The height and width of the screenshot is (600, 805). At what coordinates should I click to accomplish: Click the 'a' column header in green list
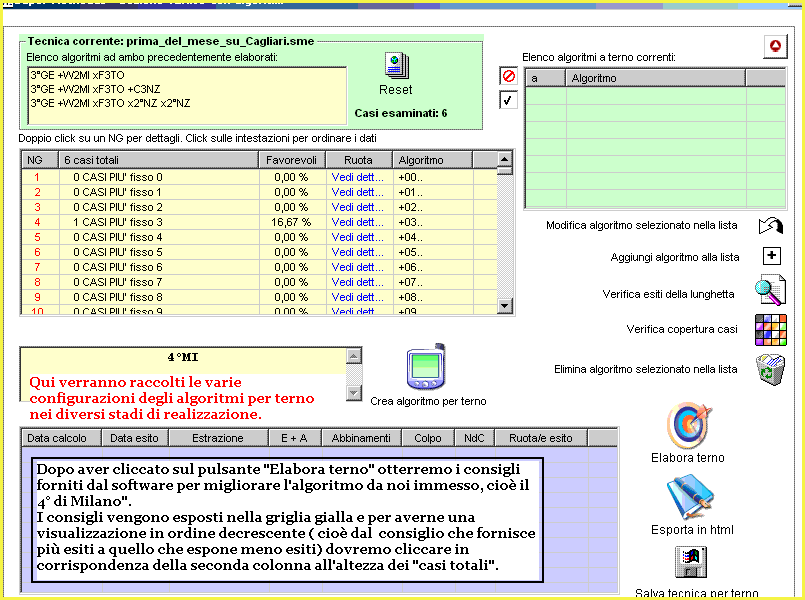point(545,78)
